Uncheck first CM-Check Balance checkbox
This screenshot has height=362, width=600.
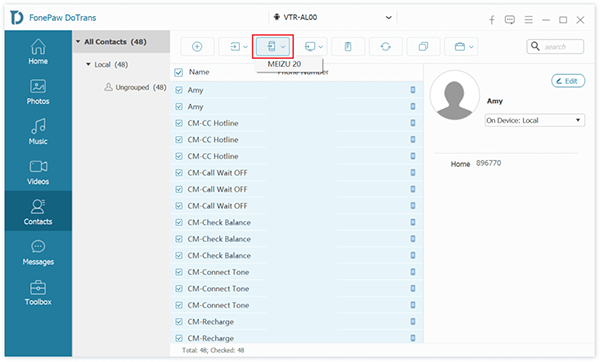[x=179, y=222]
